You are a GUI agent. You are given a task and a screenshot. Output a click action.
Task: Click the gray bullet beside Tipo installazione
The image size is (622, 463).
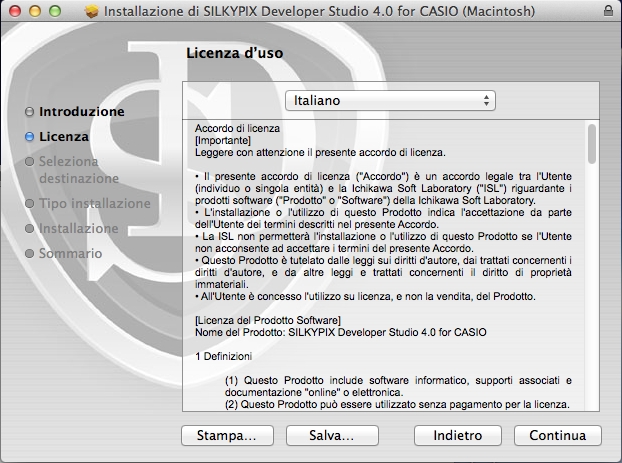(x=29, y=203)
